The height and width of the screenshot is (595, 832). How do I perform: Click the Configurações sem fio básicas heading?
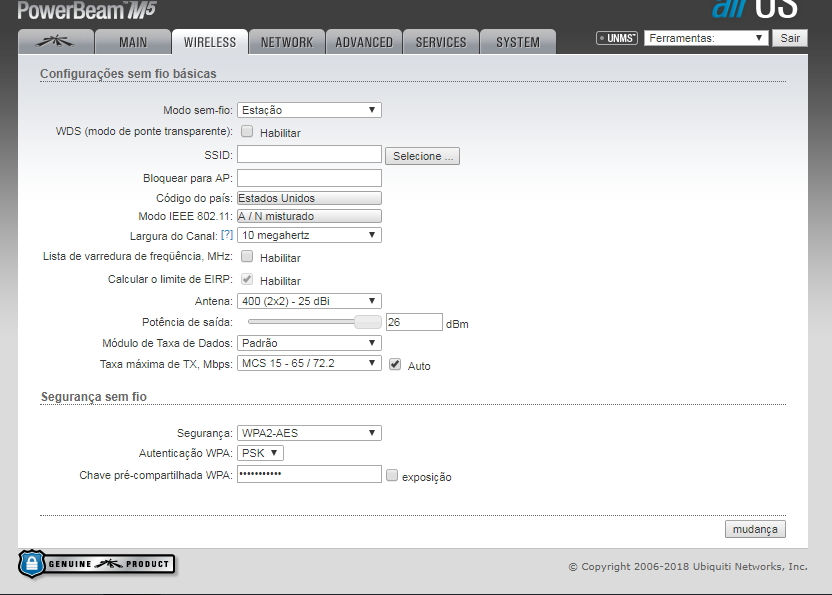point(128,74)
